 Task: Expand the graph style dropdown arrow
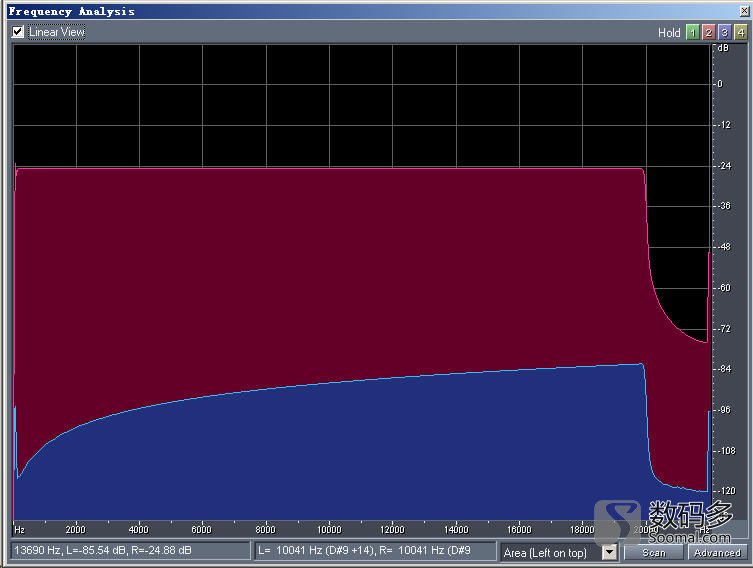coord(609,552)
